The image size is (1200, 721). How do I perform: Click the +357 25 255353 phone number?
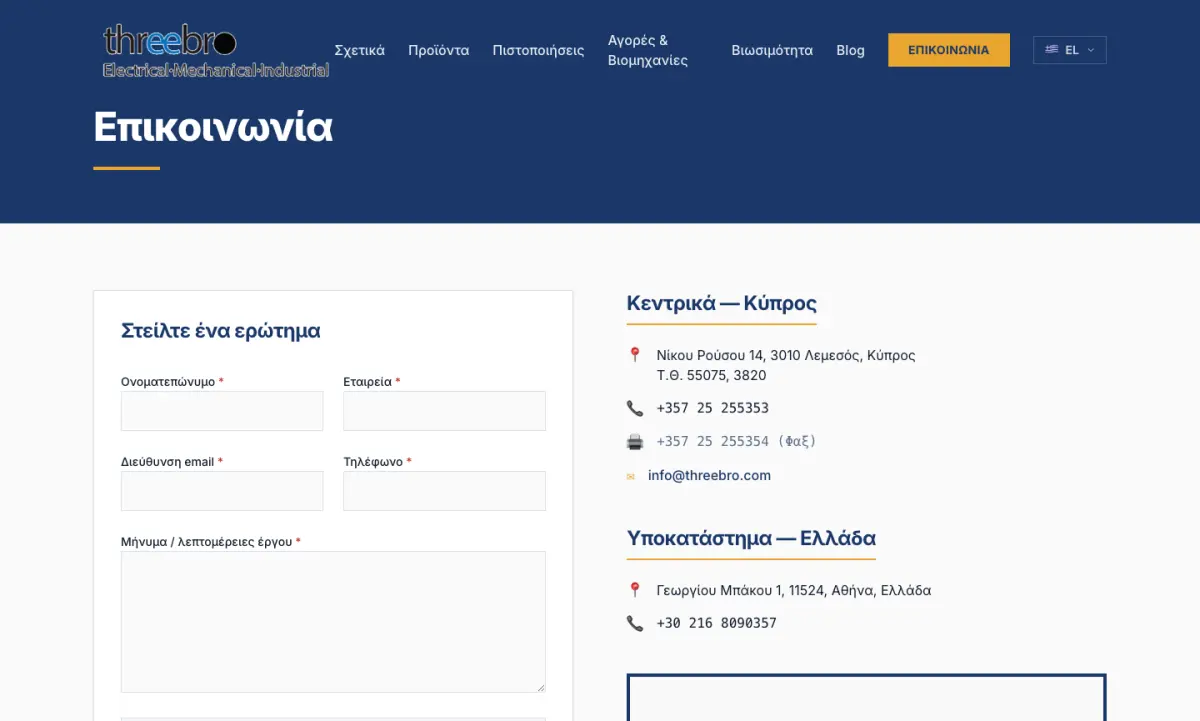(x=713, y=408)
